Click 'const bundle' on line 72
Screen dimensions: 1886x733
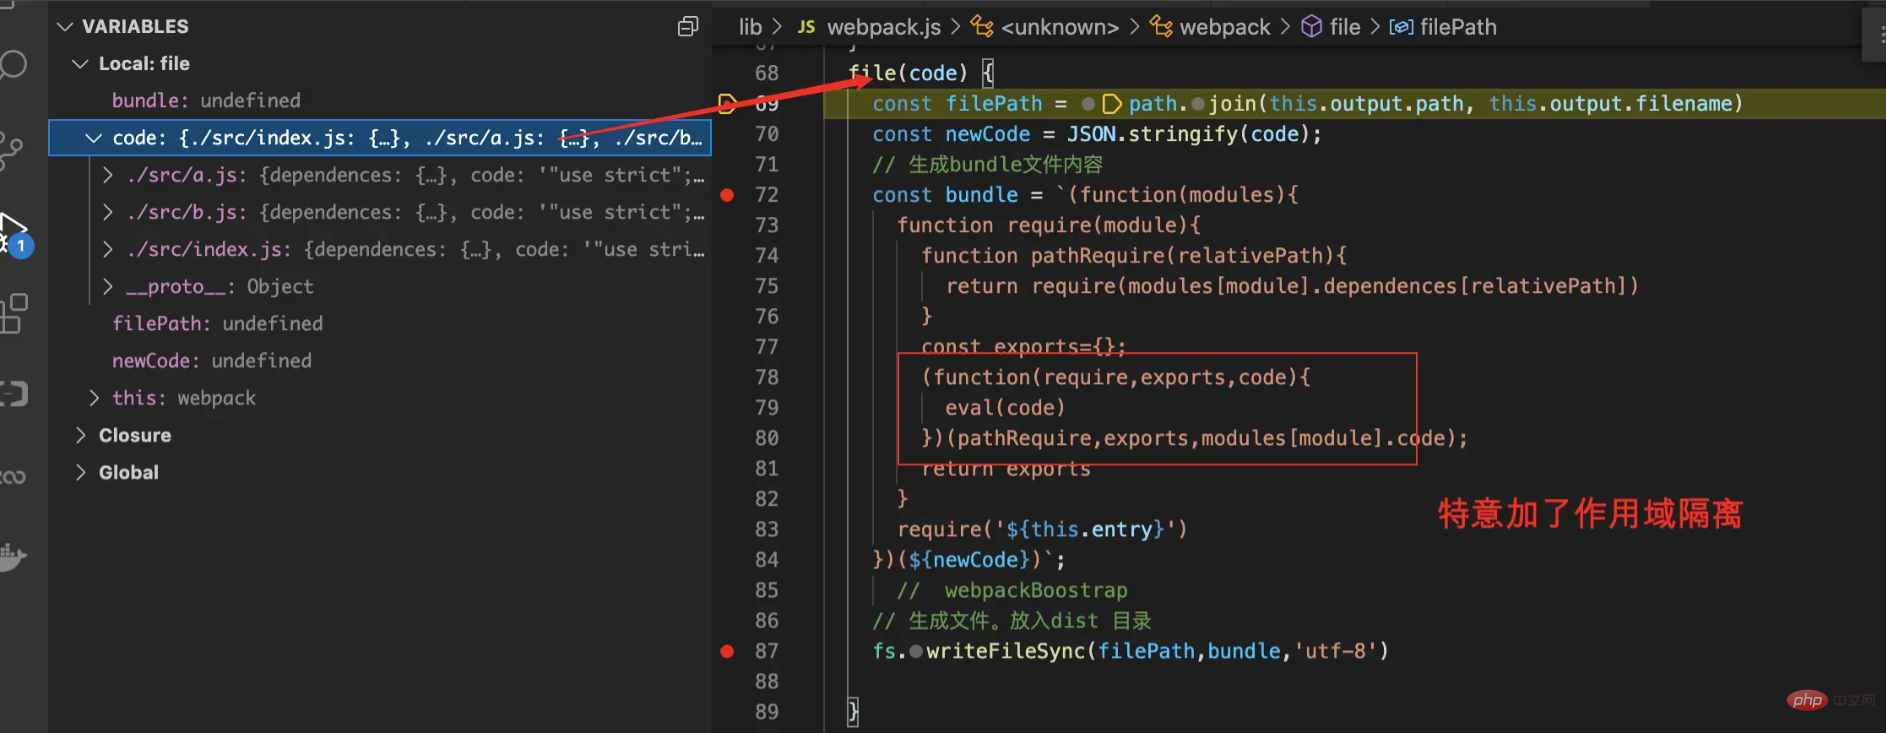coord(945,195)
